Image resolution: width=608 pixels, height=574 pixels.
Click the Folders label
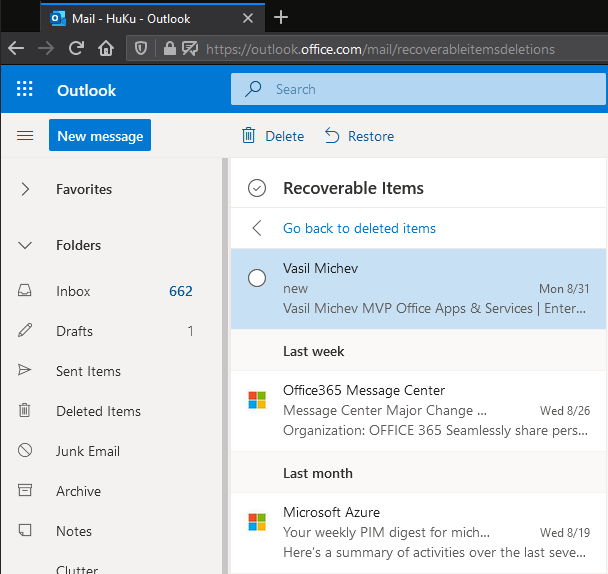click(78, 245)
